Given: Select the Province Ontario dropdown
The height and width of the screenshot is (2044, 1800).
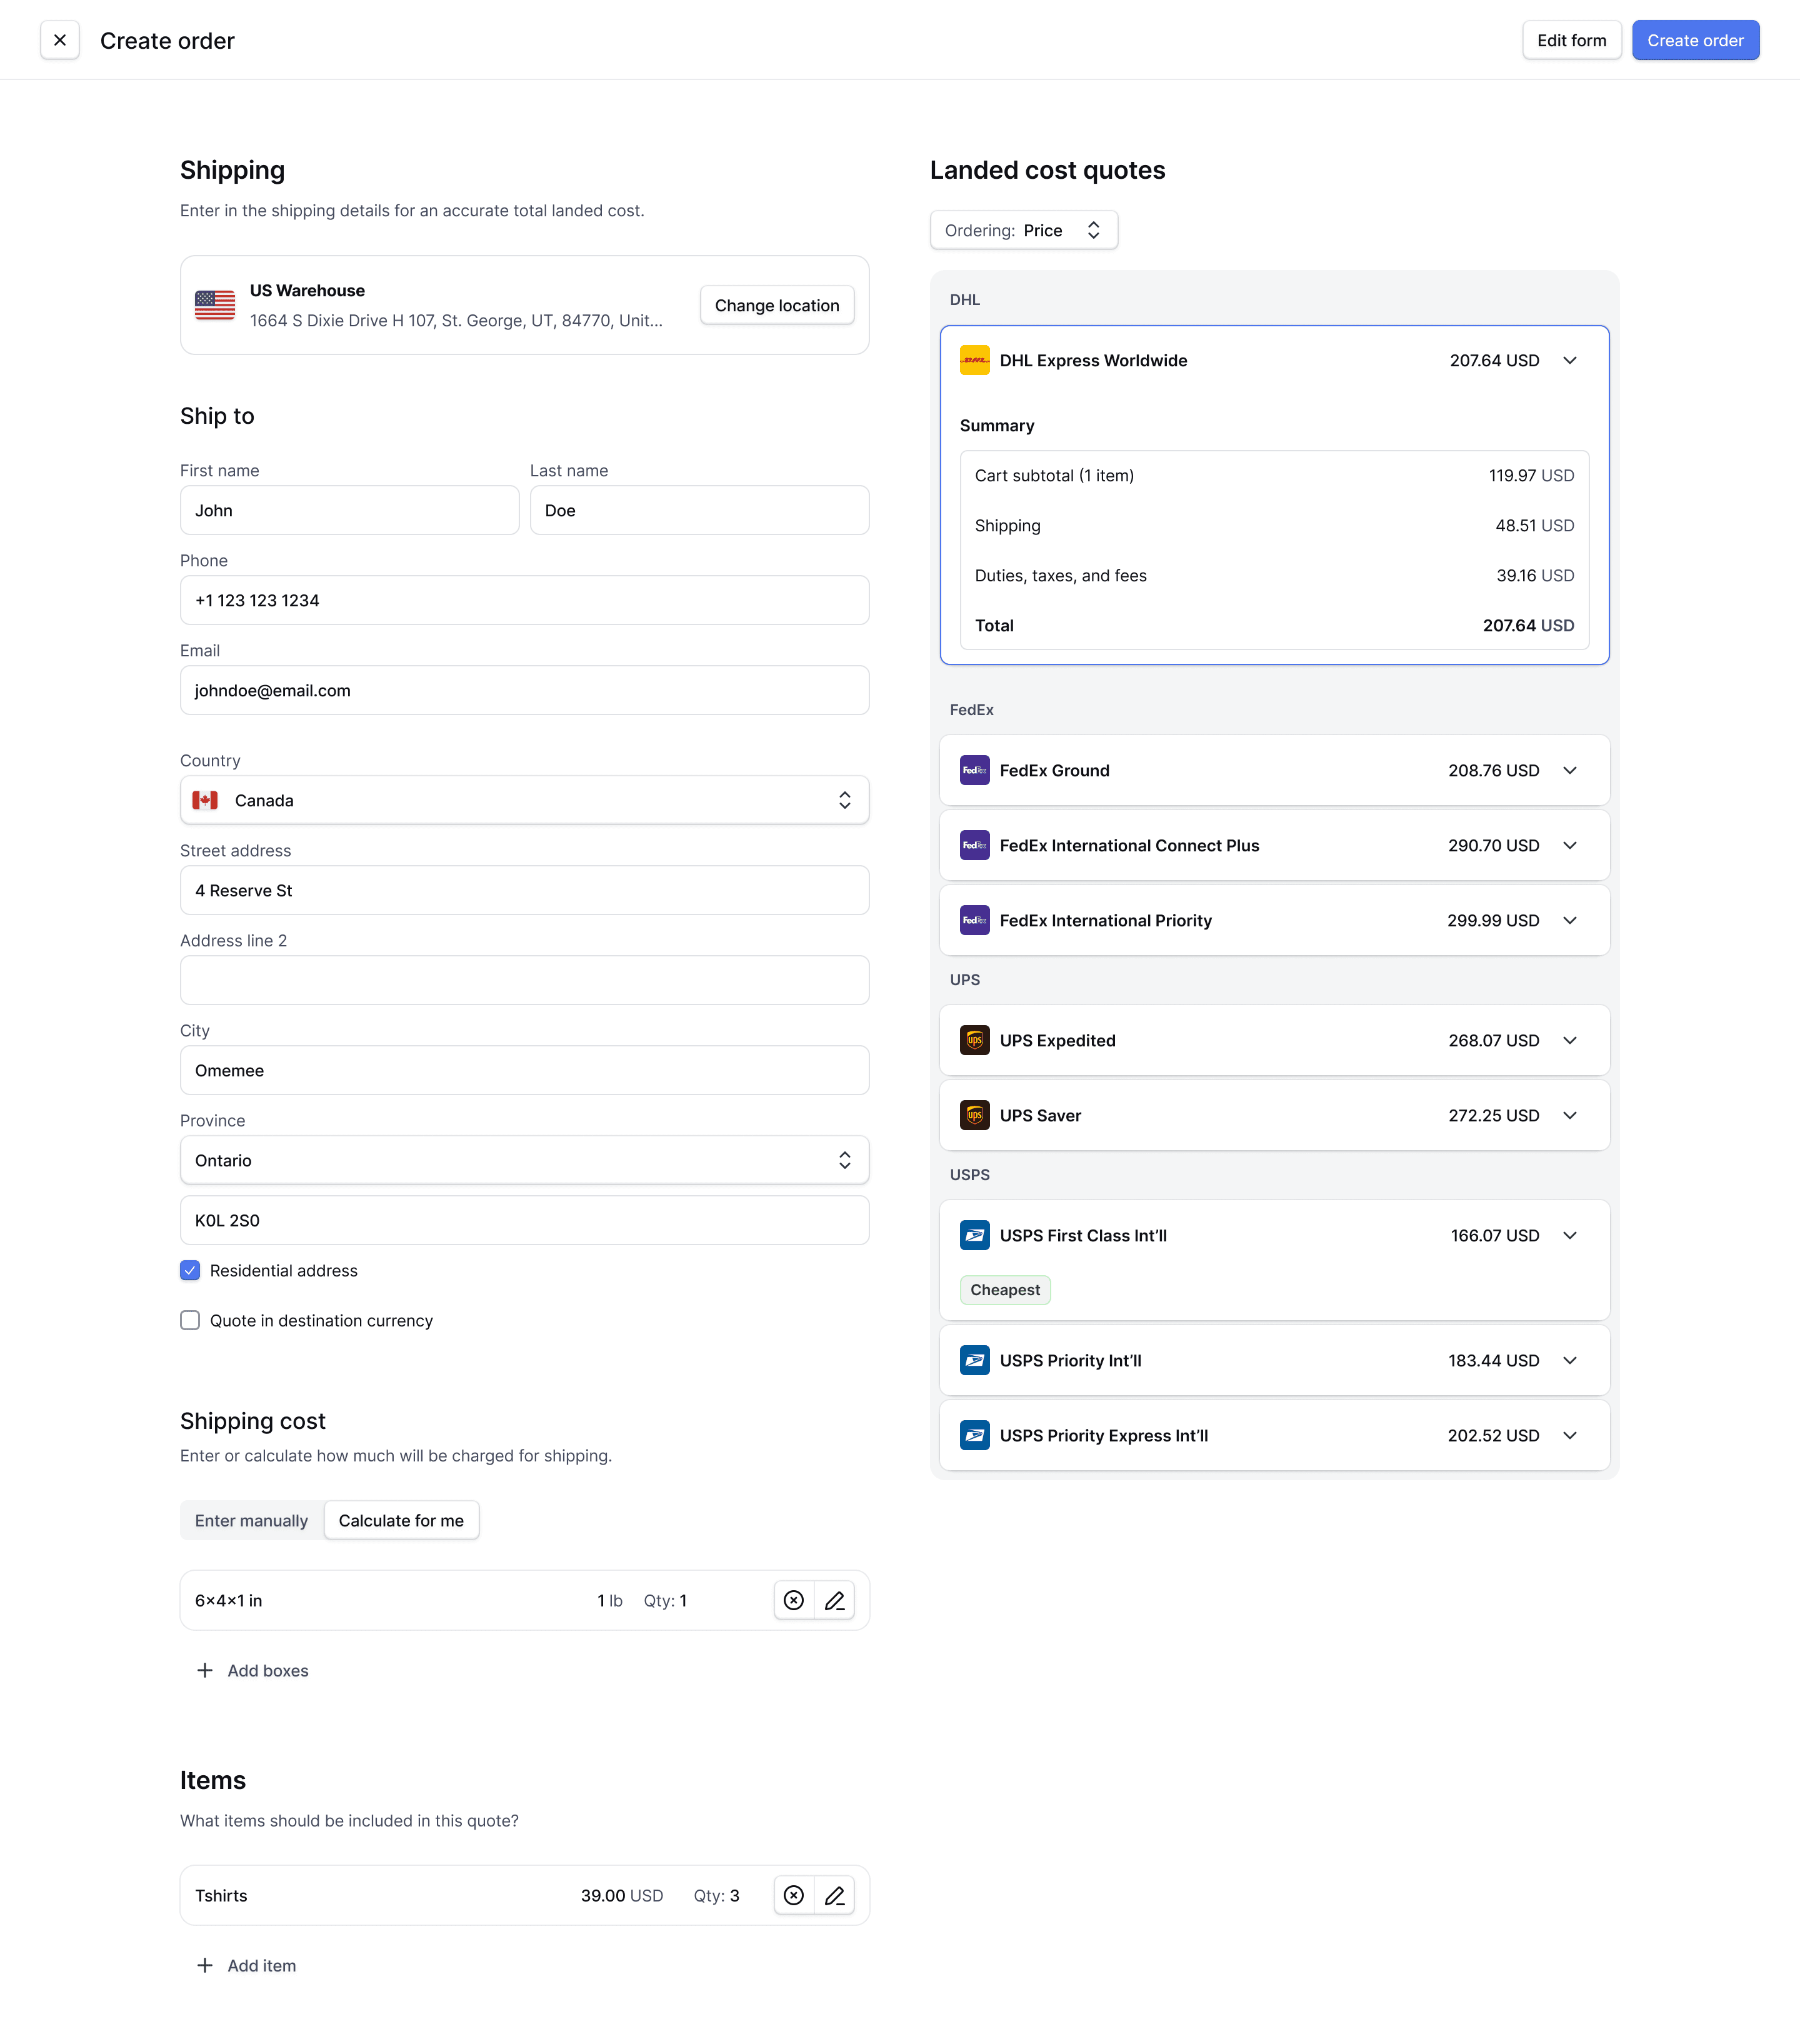Looking at the screenshot, I should [525, 1160].
